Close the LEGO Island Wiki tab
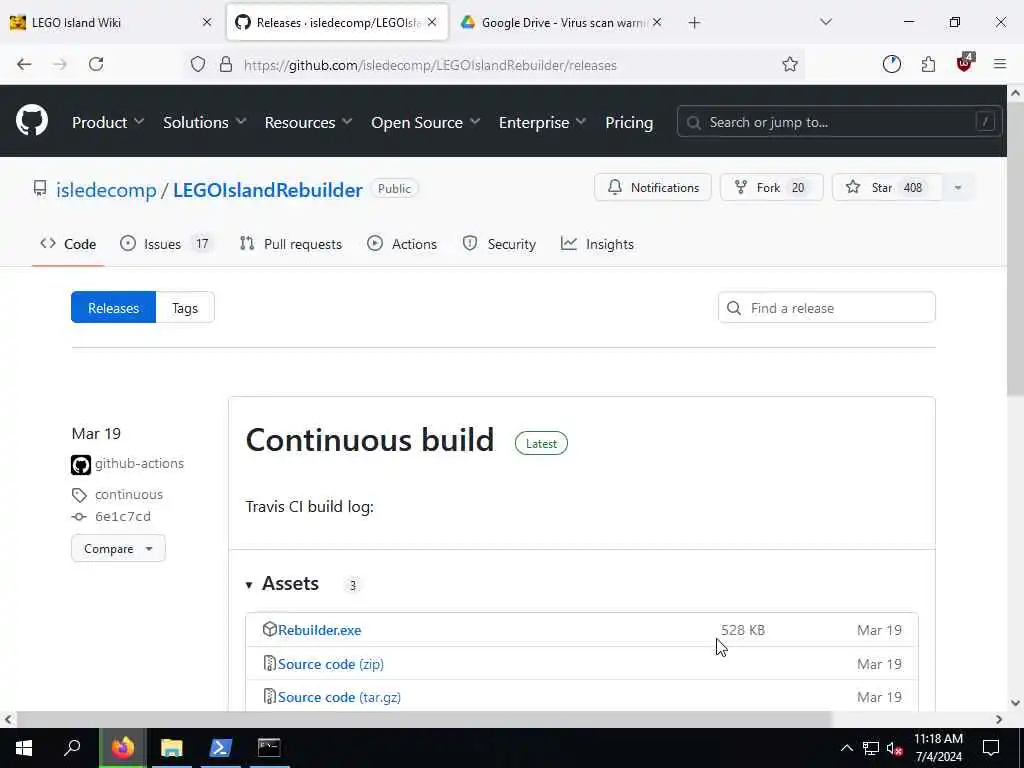1024x768 pixels. [x=207, y=22]
